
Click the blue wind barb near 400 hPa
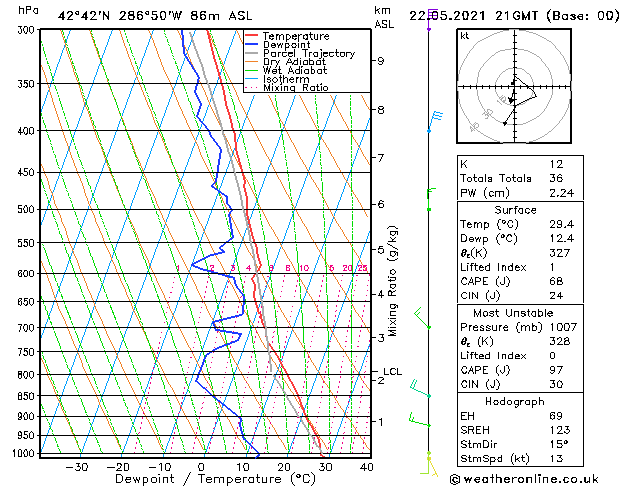click(435, 122)
